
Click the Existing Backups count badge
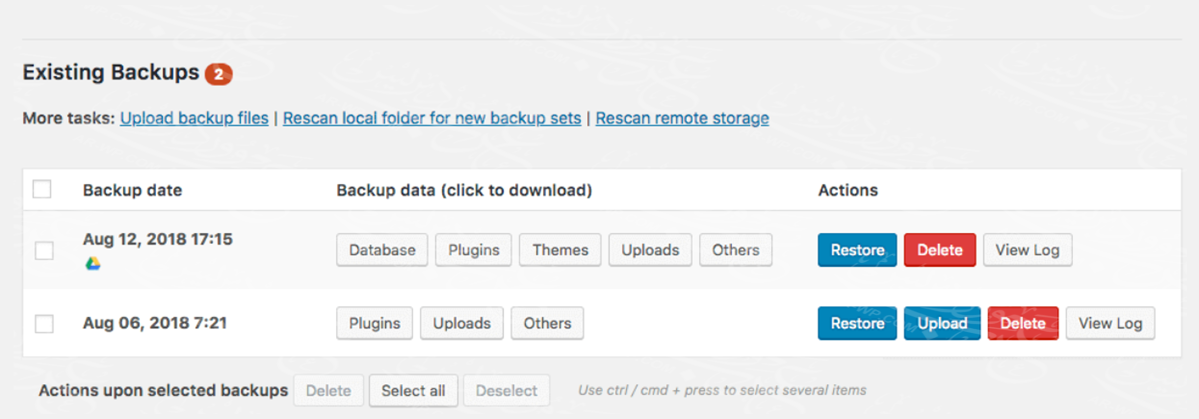point(218,73)
